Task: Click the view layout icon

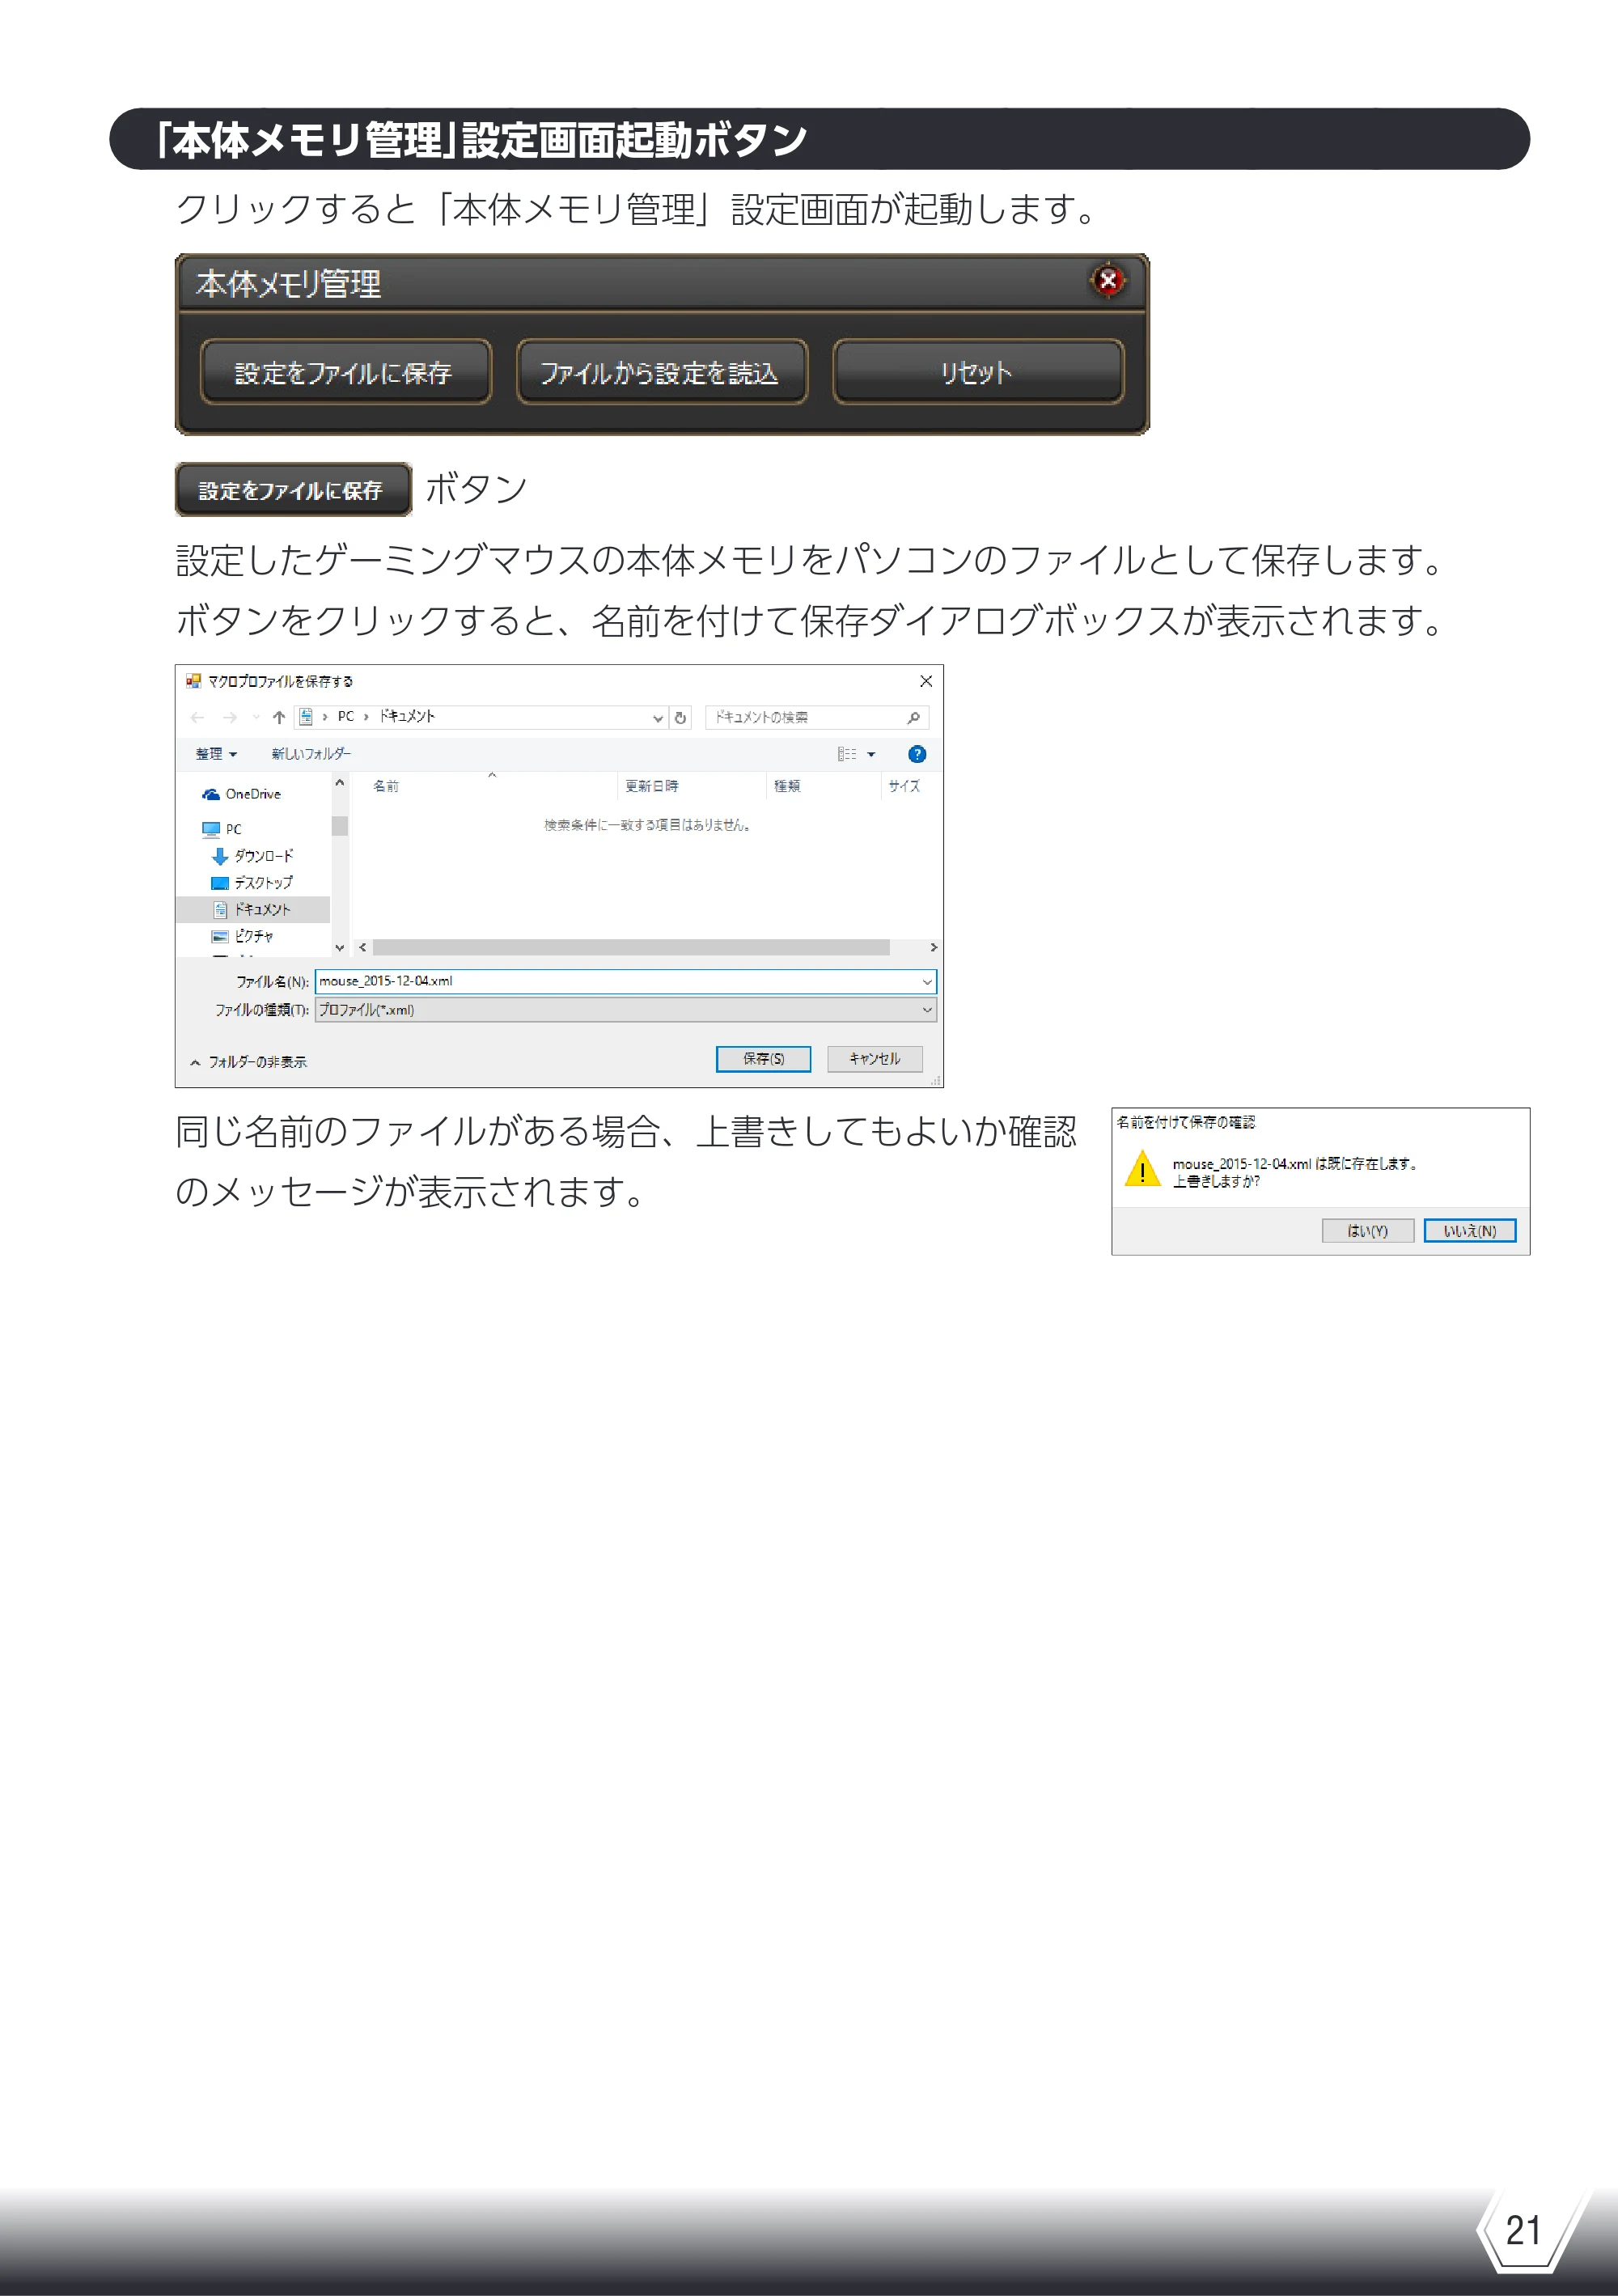Action: 847,754
